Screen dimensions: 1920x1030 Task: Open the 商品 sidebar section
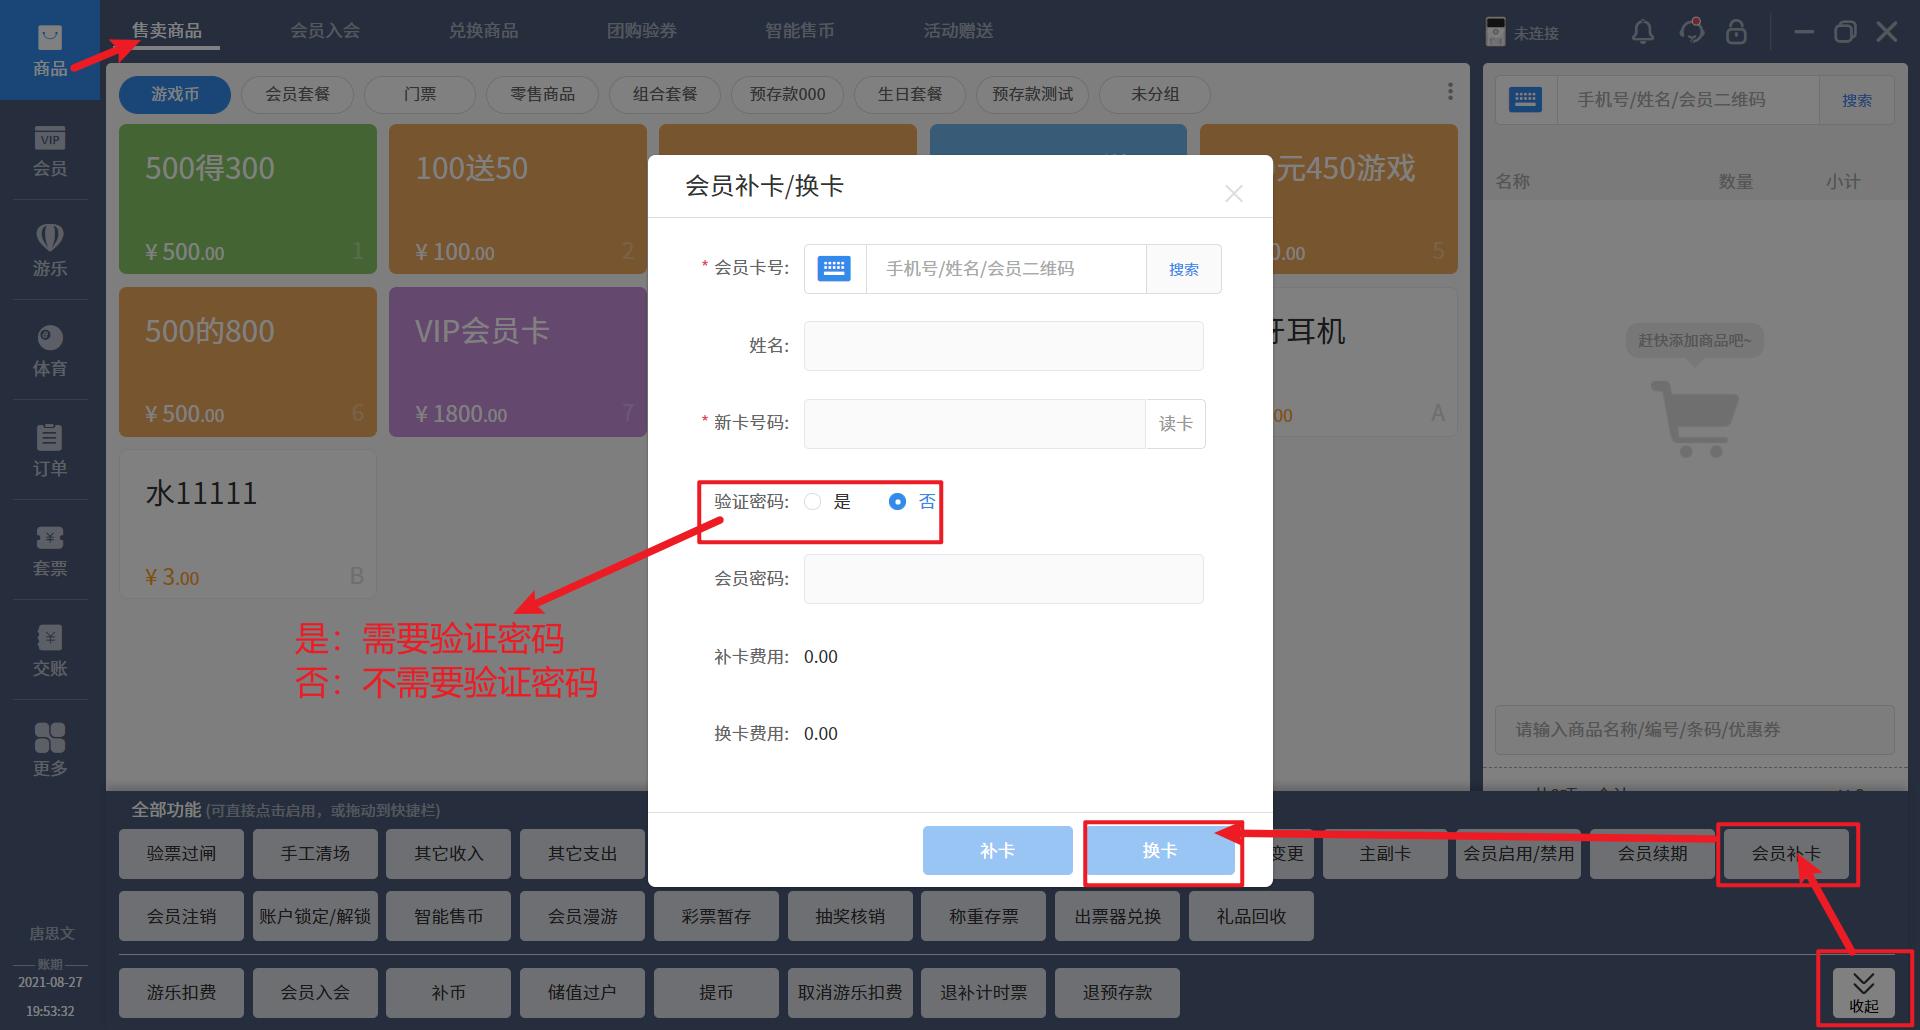[x=50, y=50]
